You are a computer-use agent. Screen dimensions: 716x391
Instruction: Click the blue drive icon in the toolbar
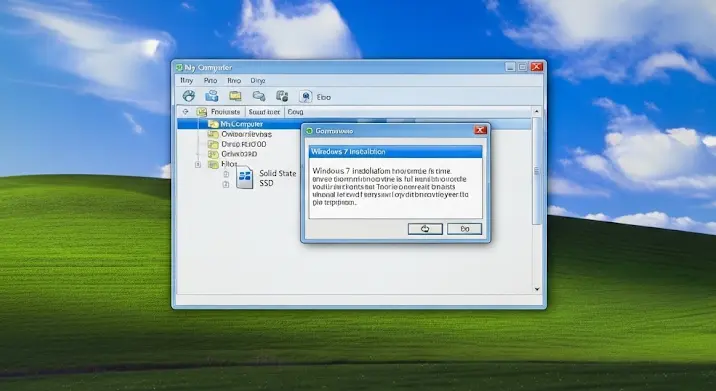coord(211,96)
